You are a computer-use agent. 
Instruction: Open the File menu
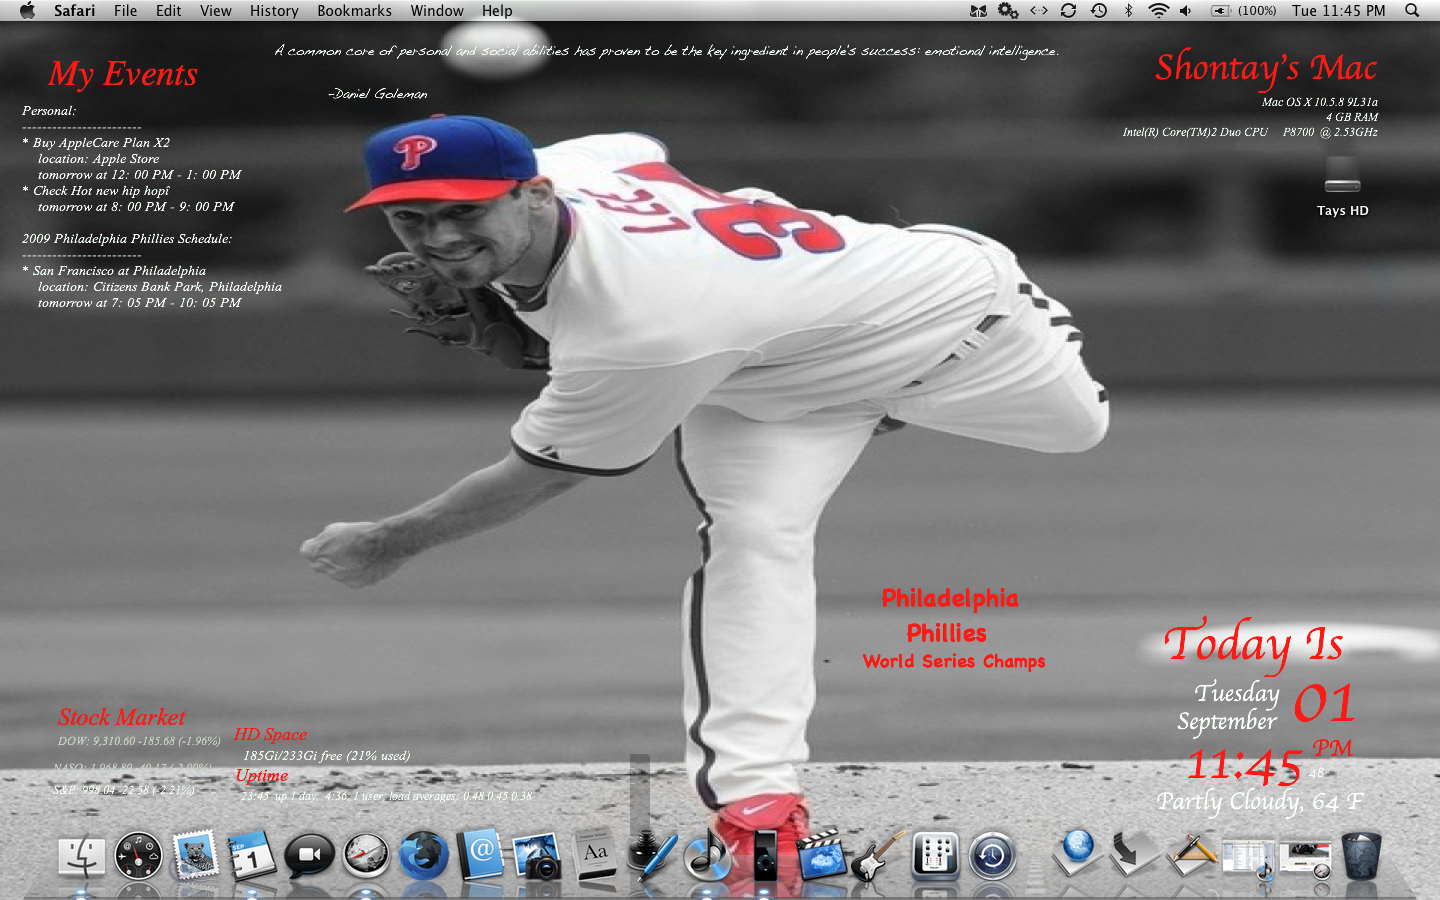[126, 11]
